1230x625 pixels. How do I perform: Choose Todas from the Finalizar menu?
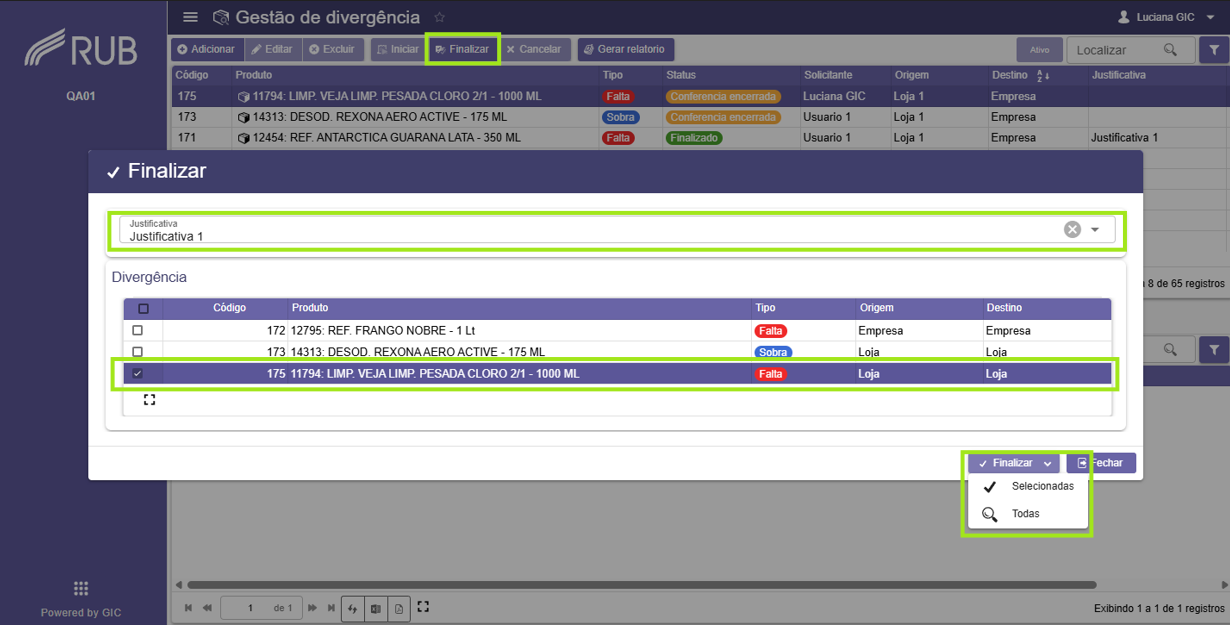(1028, 514)
